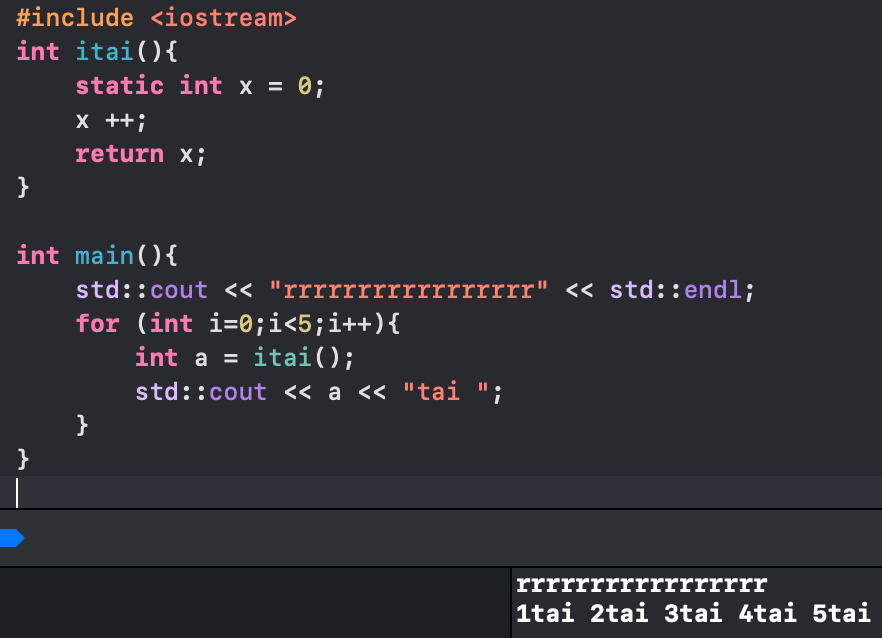Click the return keyword in itai
This screenshot has width=882, height=638.
coord(120,154)
